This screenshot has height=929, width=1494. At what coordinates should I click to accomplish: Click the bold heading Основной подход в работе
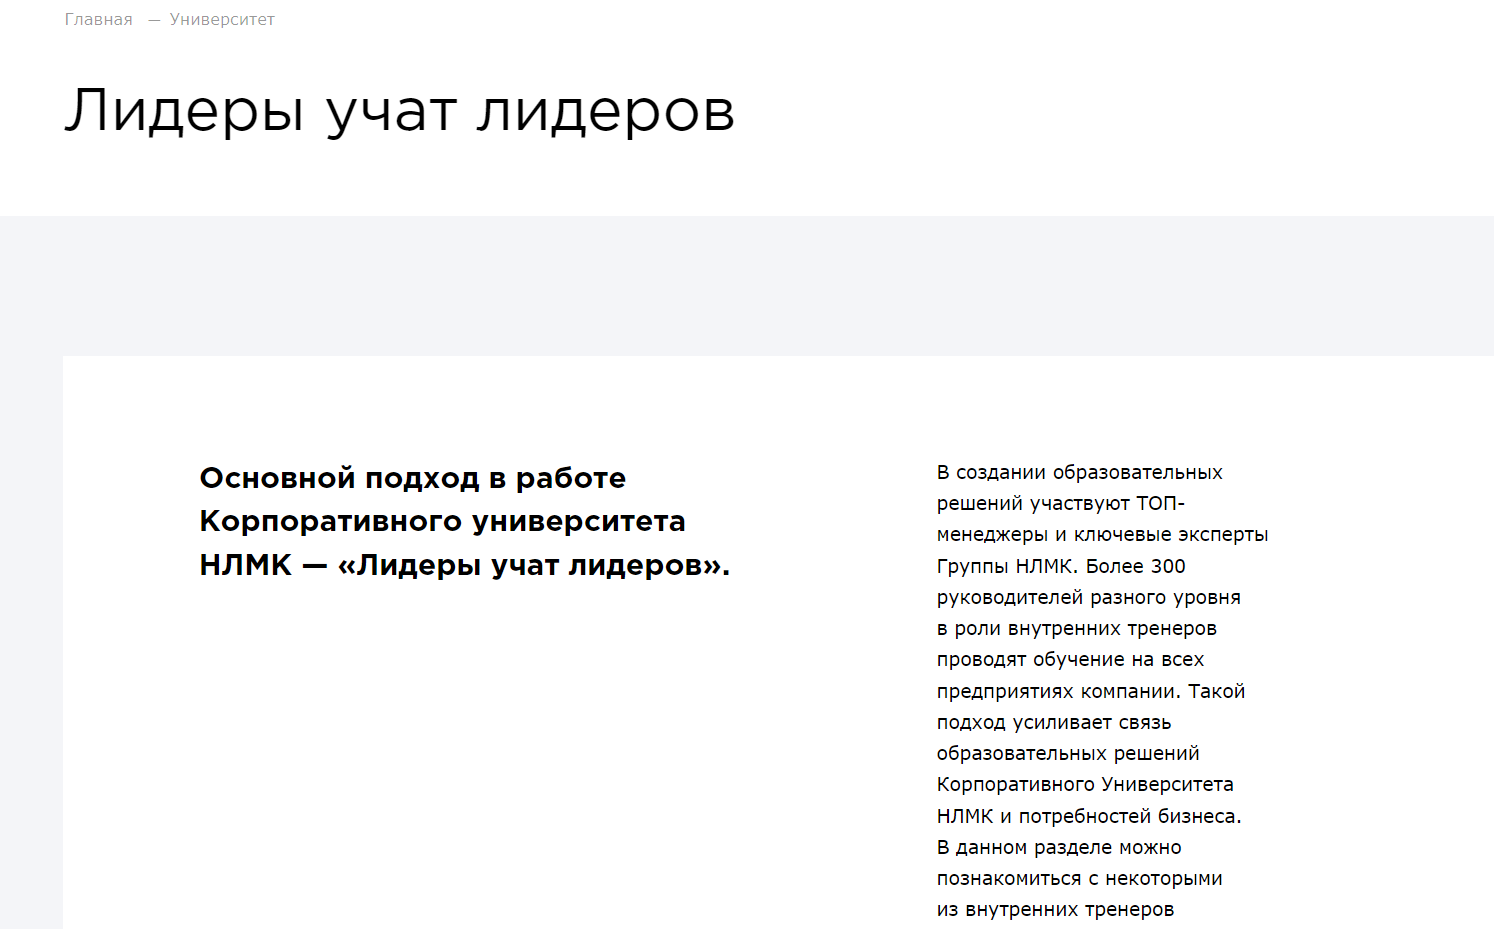[x=413, y=478]
